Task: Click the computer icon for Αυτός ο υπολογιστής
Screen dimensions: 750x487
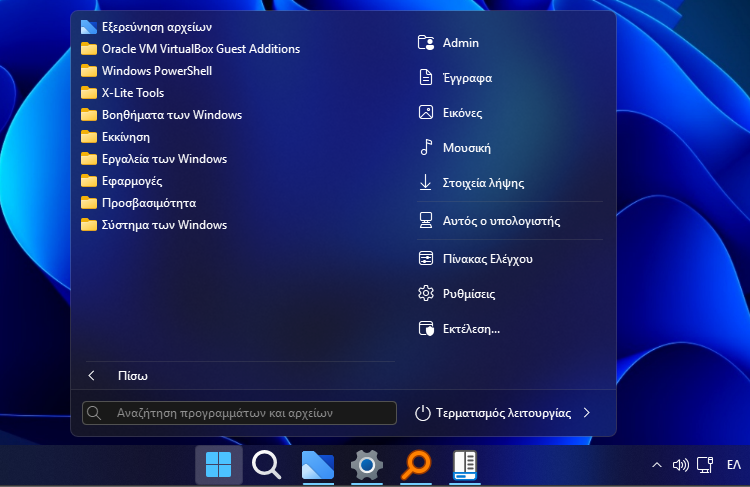Action: 426,220
